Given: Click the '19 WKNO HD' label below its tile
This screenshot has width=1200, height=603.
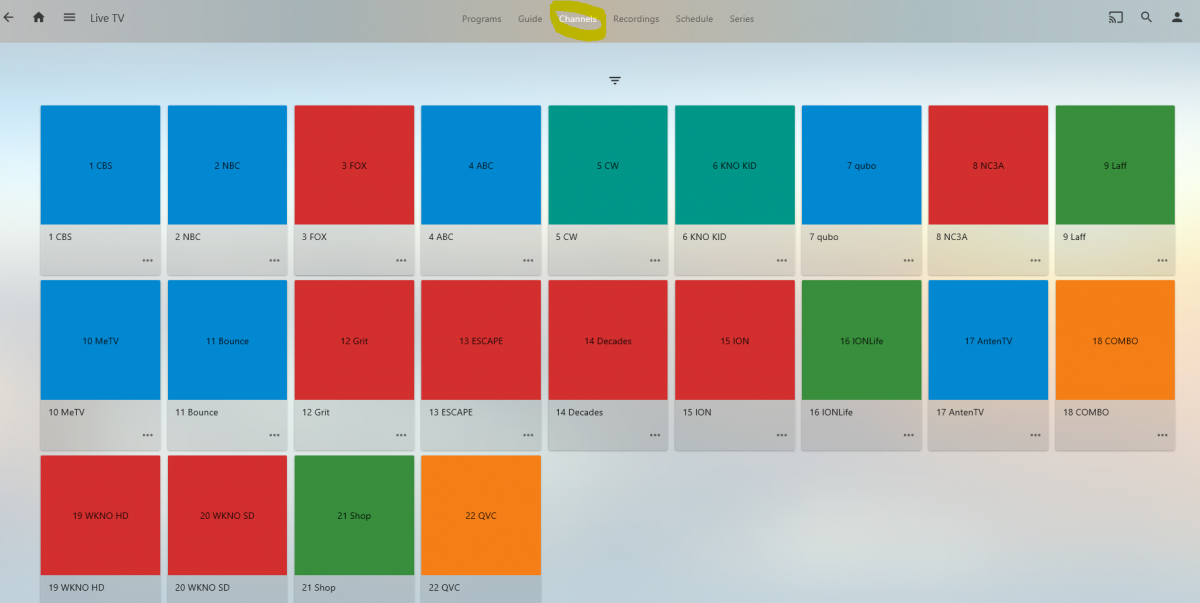Looking at the screenshot, I should pos(76,588).
